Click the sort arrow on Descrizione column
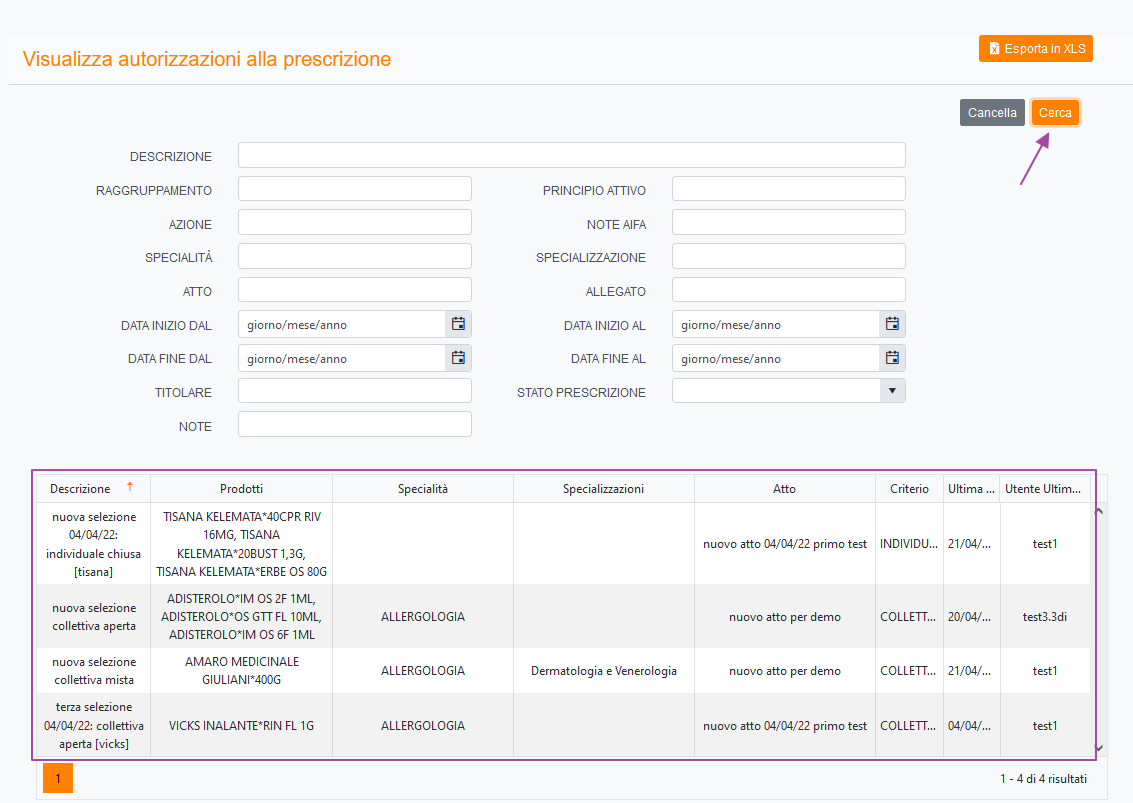This screenshot has width=1133, height=803. [129, 488]
